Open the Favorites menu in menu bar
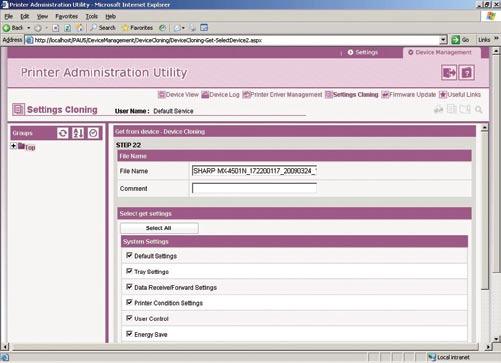 (66, 16)
